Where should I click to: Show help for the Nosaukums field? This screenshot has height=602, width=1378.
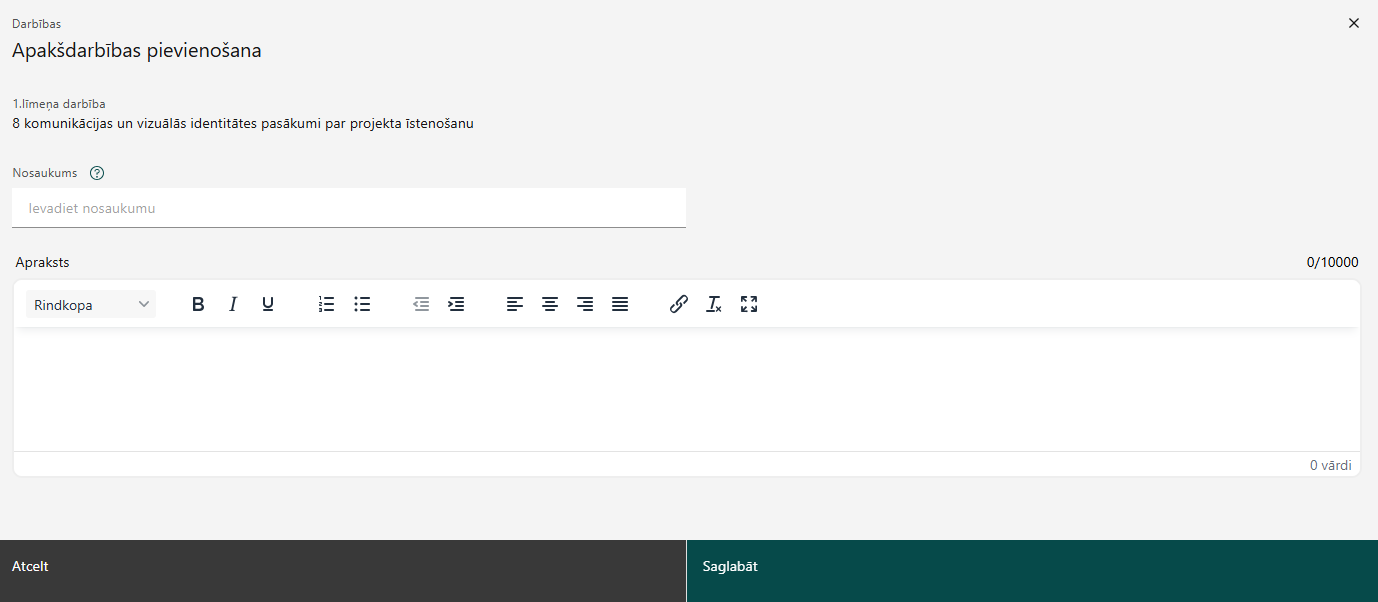(97, 173)
